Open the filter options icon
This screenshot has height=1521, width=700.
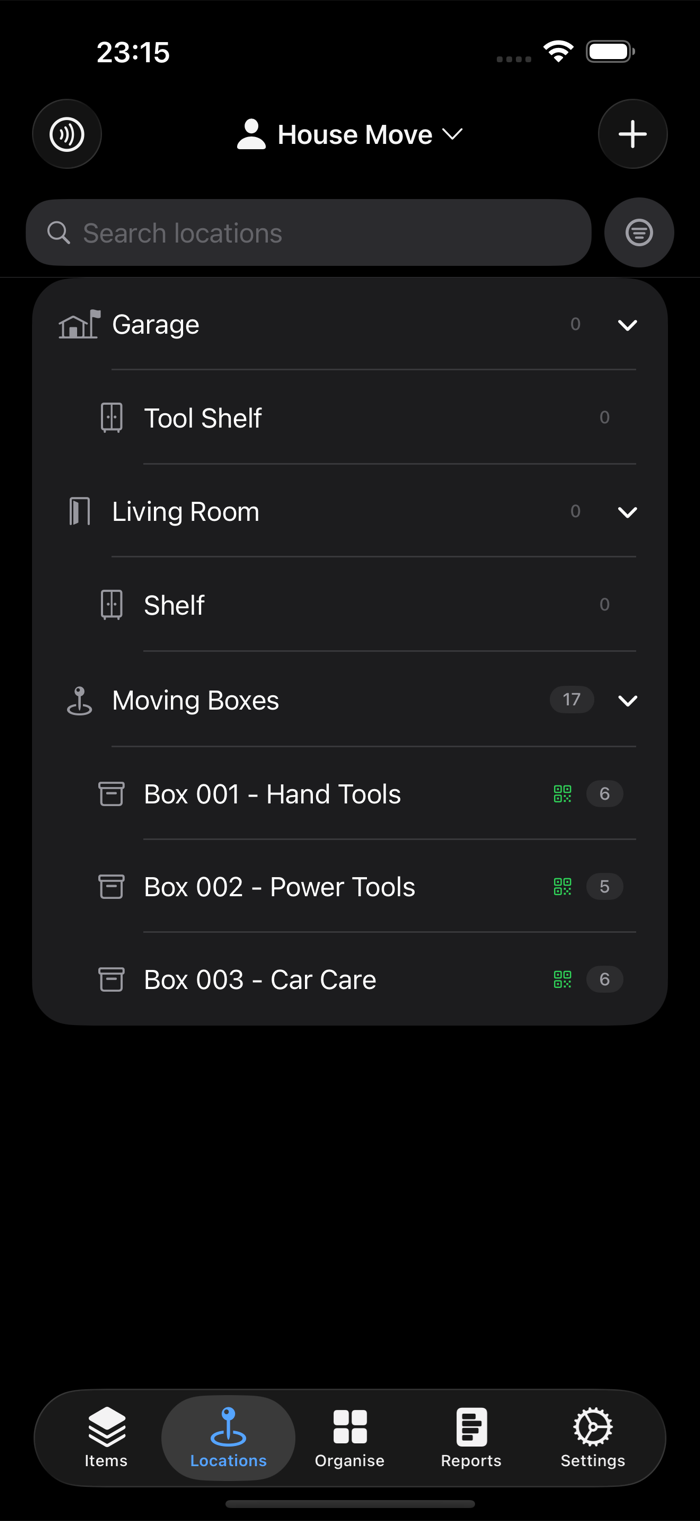[639, 233]
